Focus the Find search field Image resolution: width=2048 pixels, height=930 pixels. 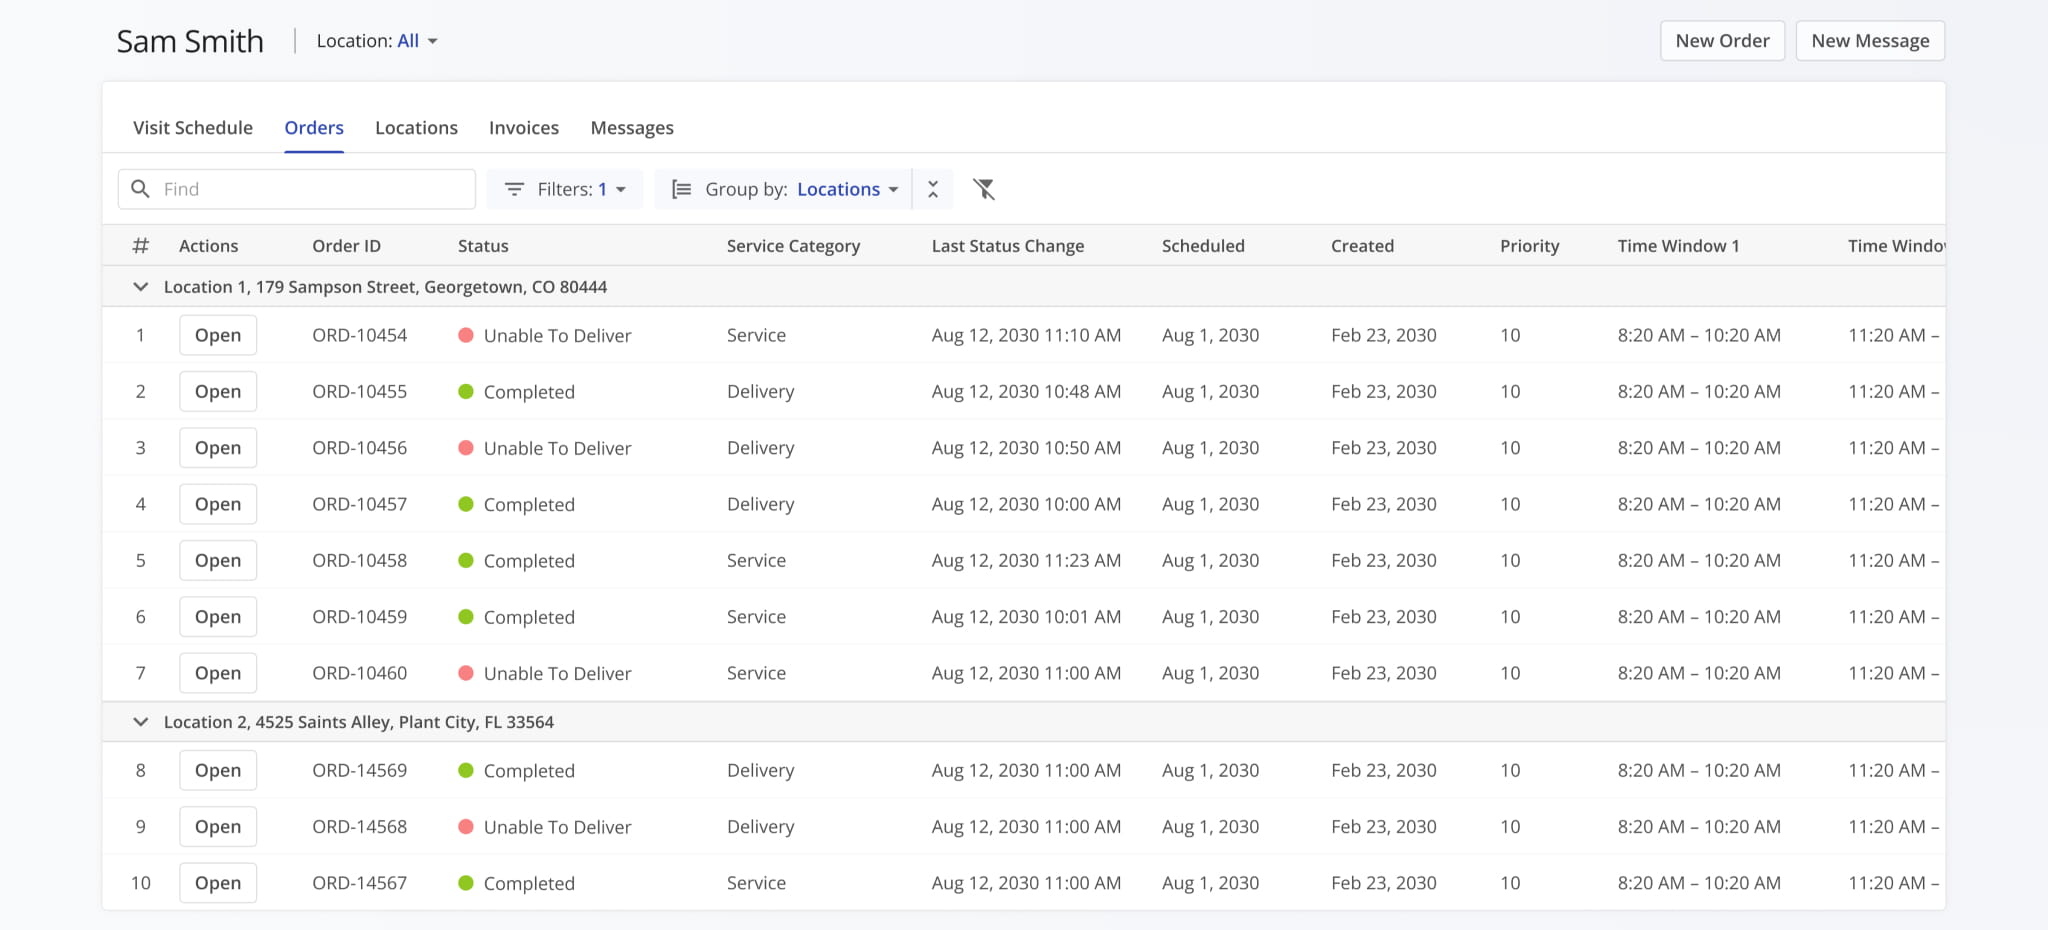tap(312, 189)
